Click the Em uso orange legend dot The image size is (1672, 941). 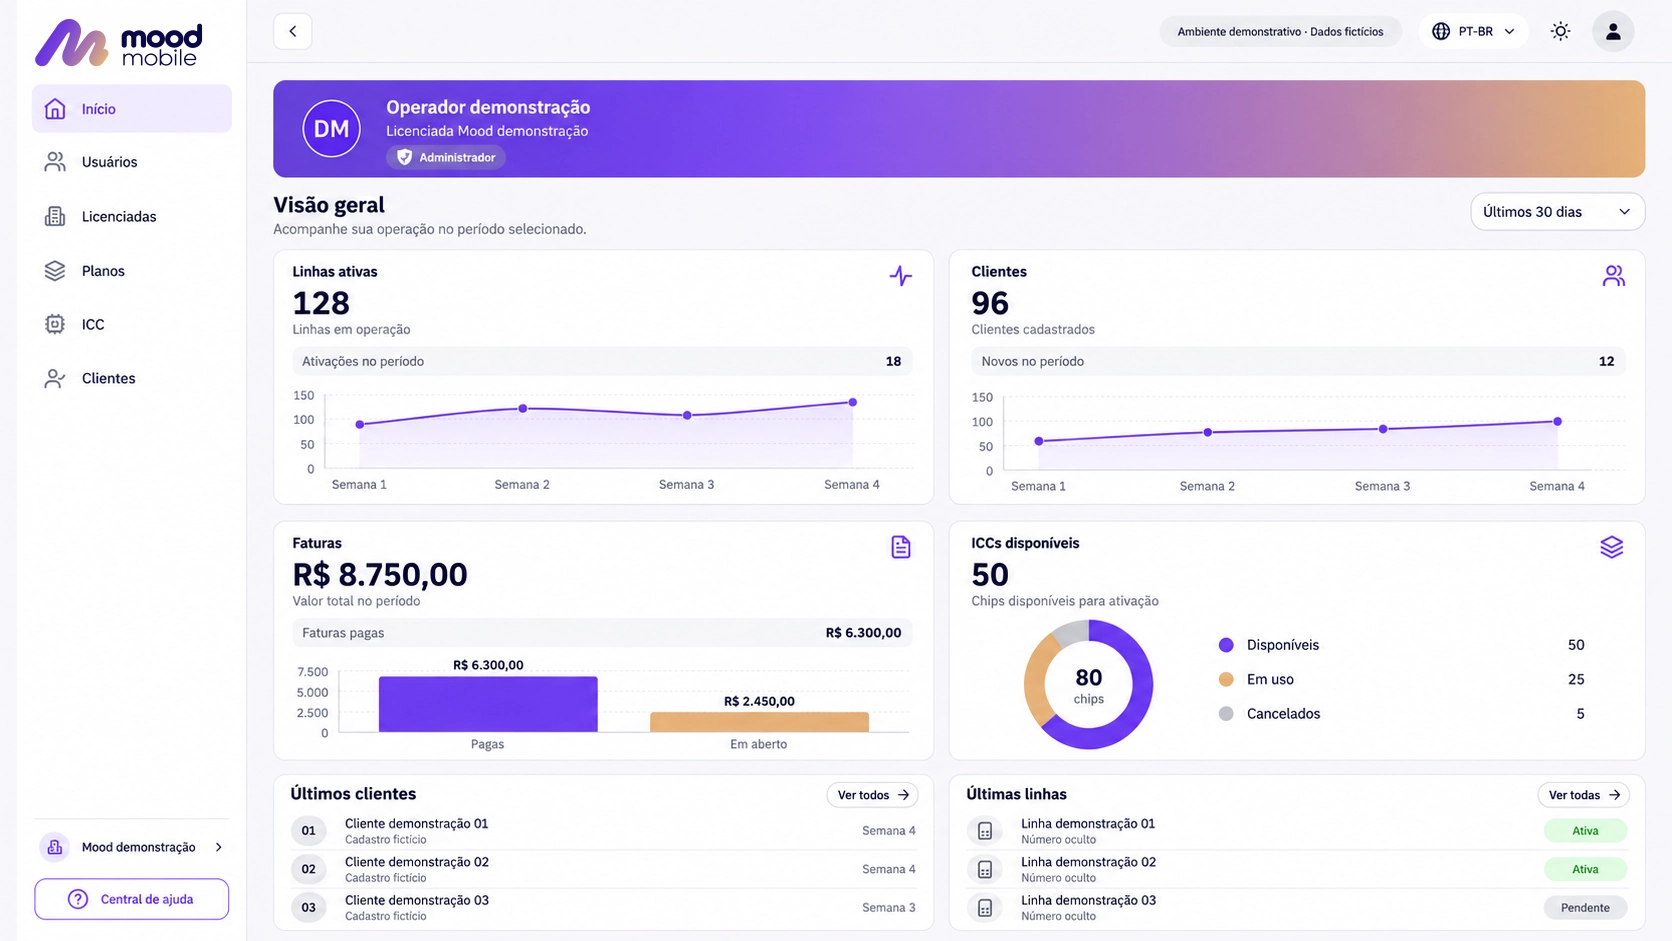click(1226, 679)
